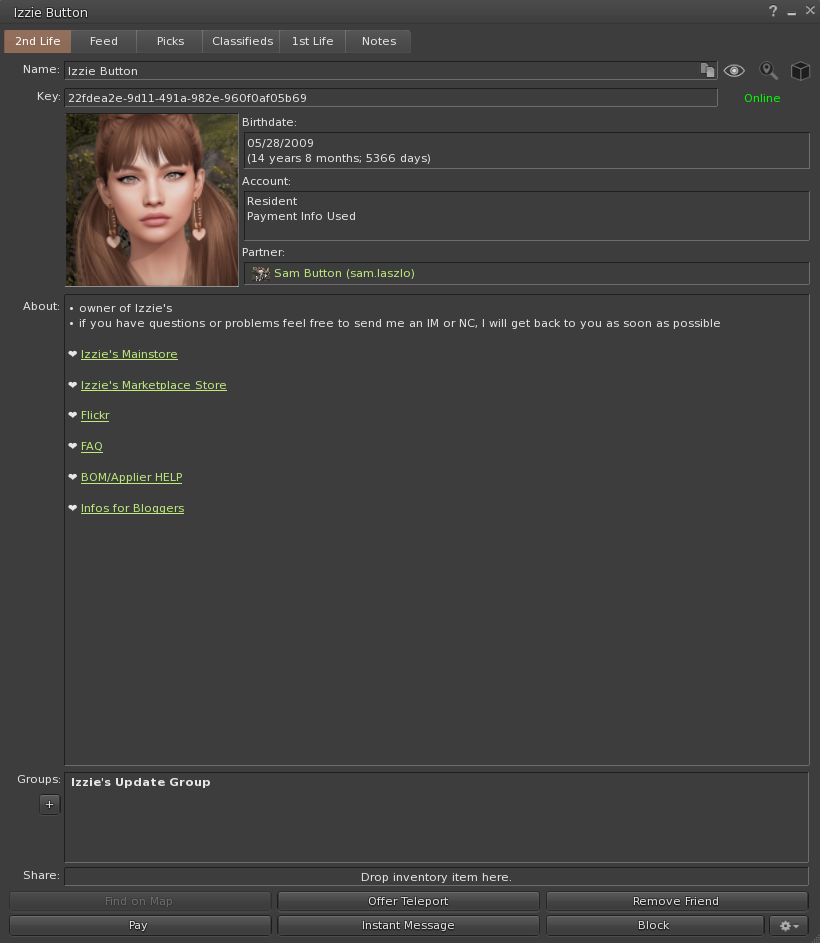Click the eye icon beside the name
Viewport: 820px width, 943px height.
tap(734, 70)
